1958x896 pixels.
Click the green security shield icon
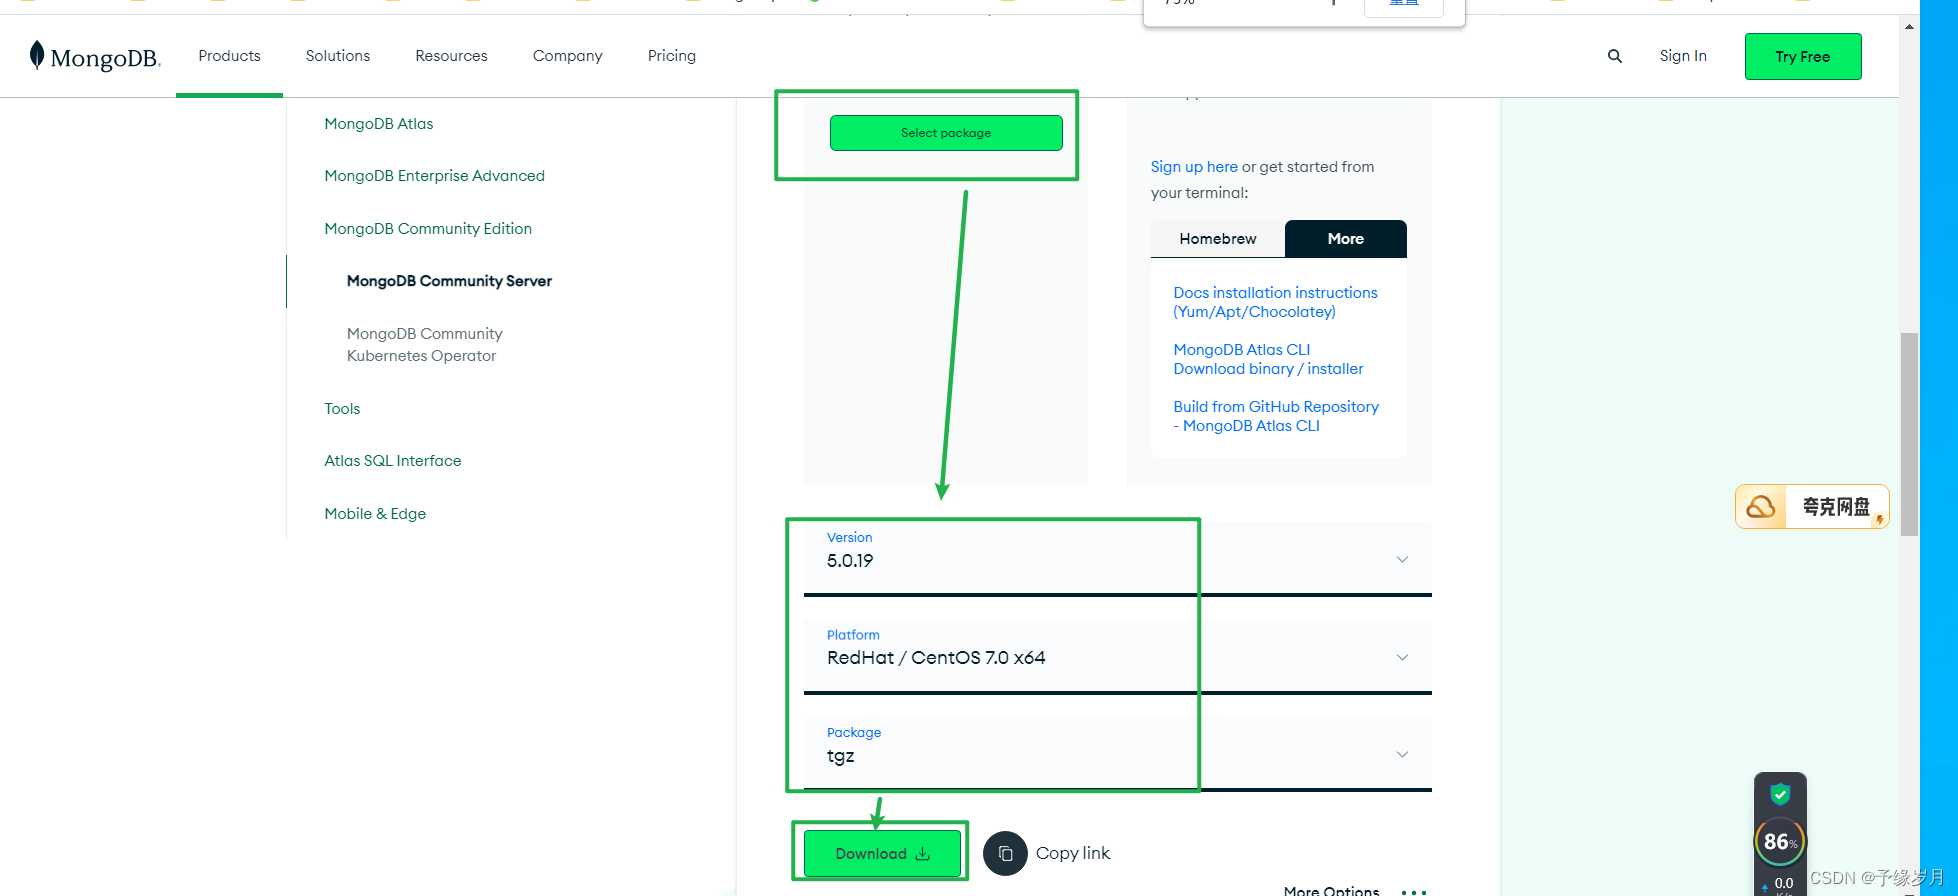point(1780,795)
